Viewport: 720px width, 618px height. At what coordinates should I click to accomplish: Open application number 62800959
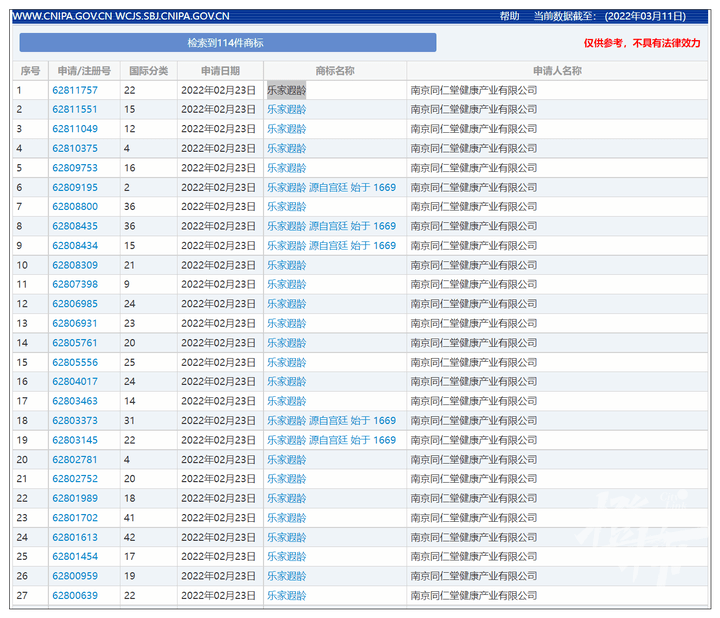point(75,576)
